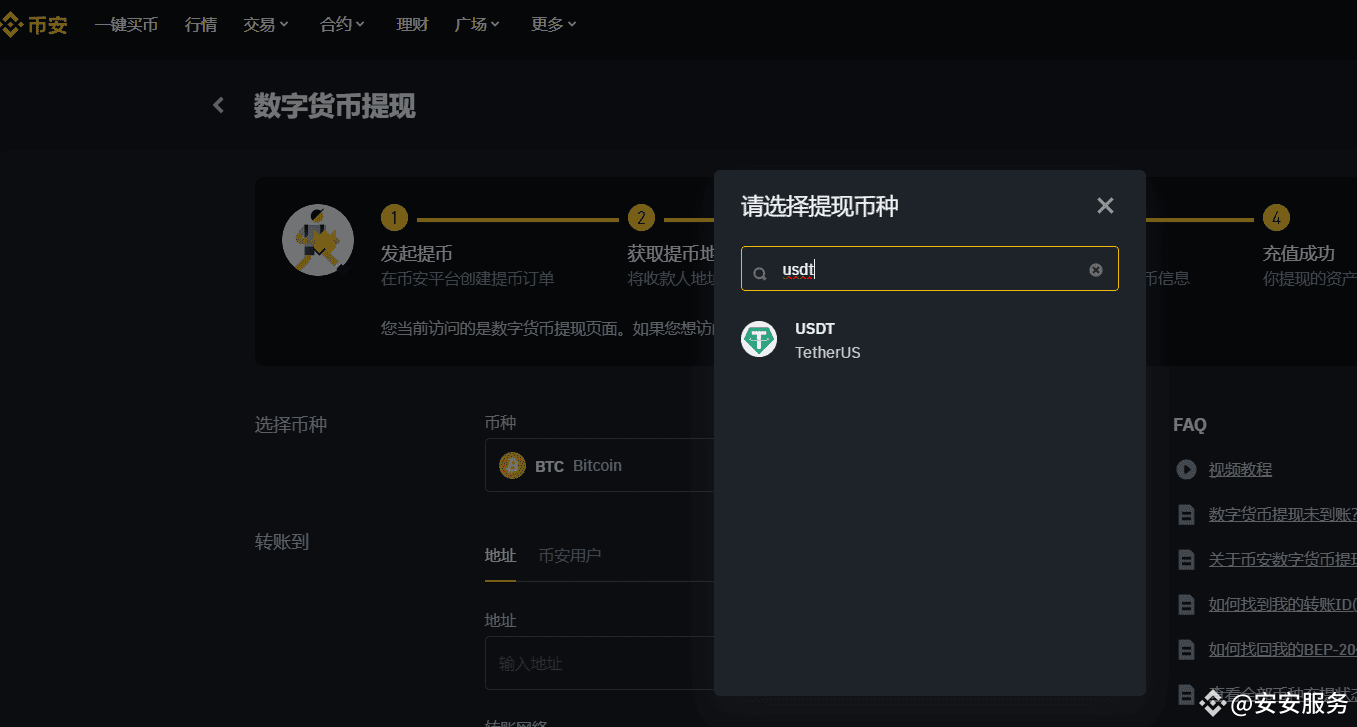Open the 如何找到我的转账ID FAQ link

(x=1283, y=605)
